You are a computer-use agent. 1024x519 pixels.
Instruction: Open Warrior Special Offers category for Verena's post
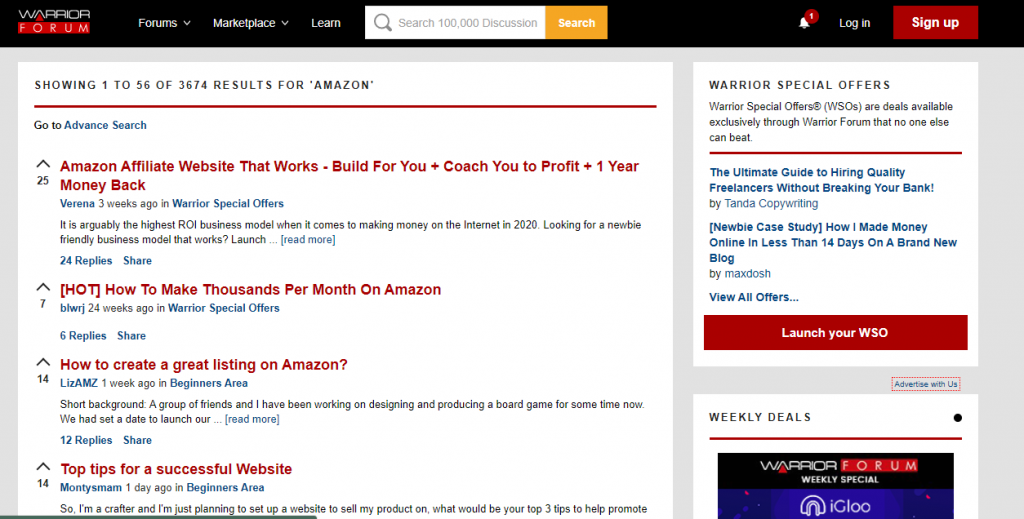228,204
